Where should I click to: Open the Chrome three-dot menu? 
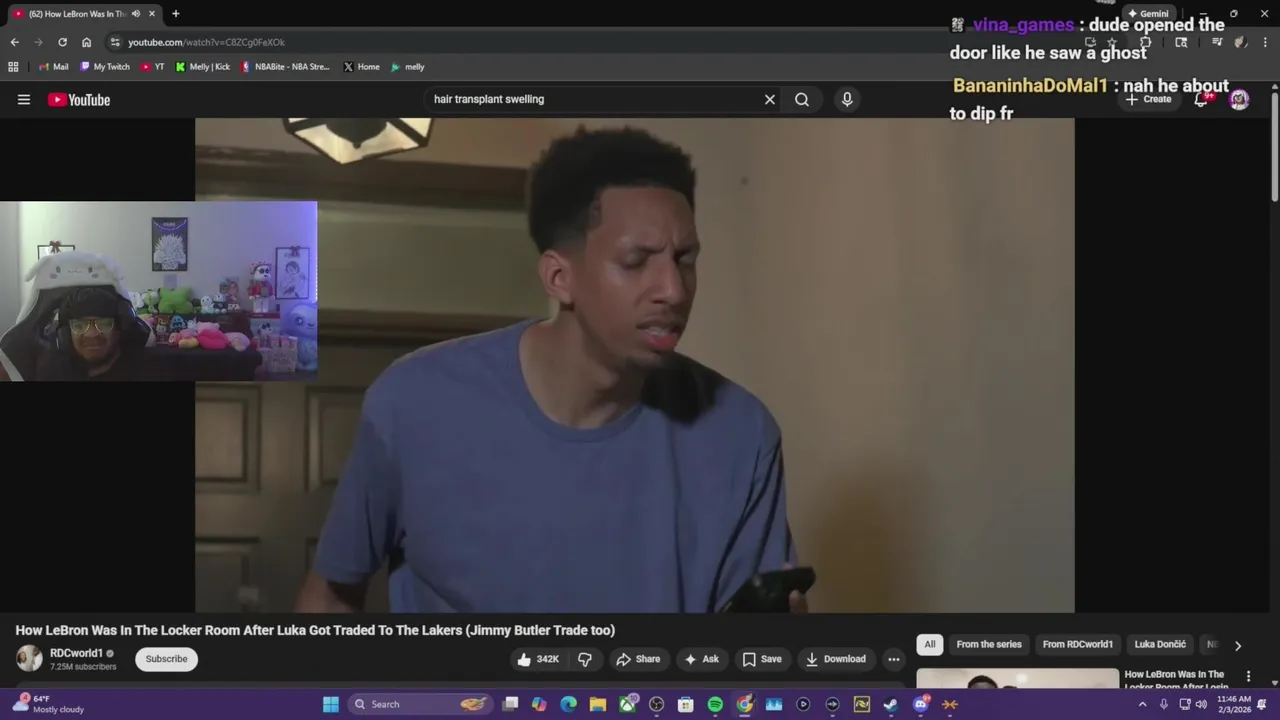coord(1265,42)
